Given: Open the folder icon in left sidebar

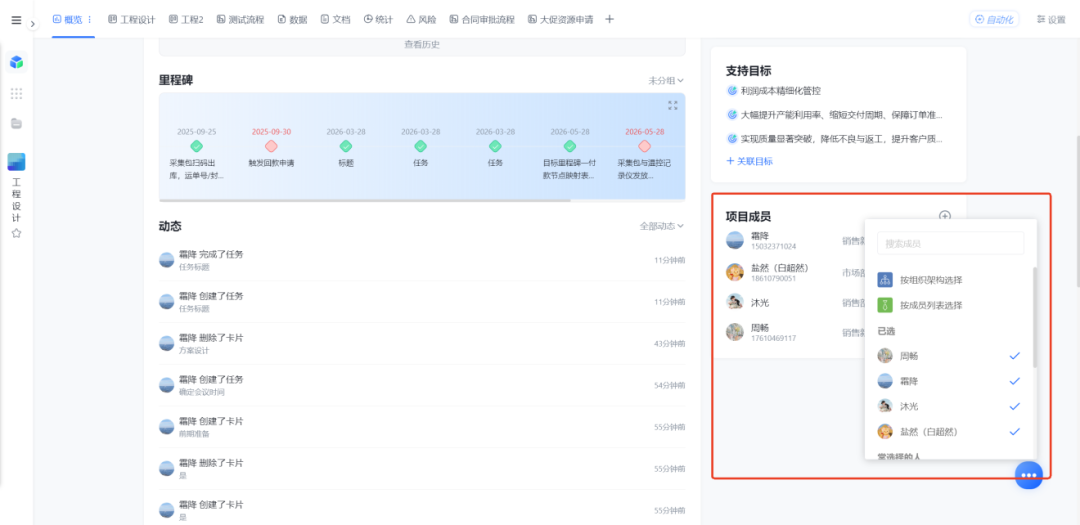Looking at the screenshot, I should pos(17,123).
